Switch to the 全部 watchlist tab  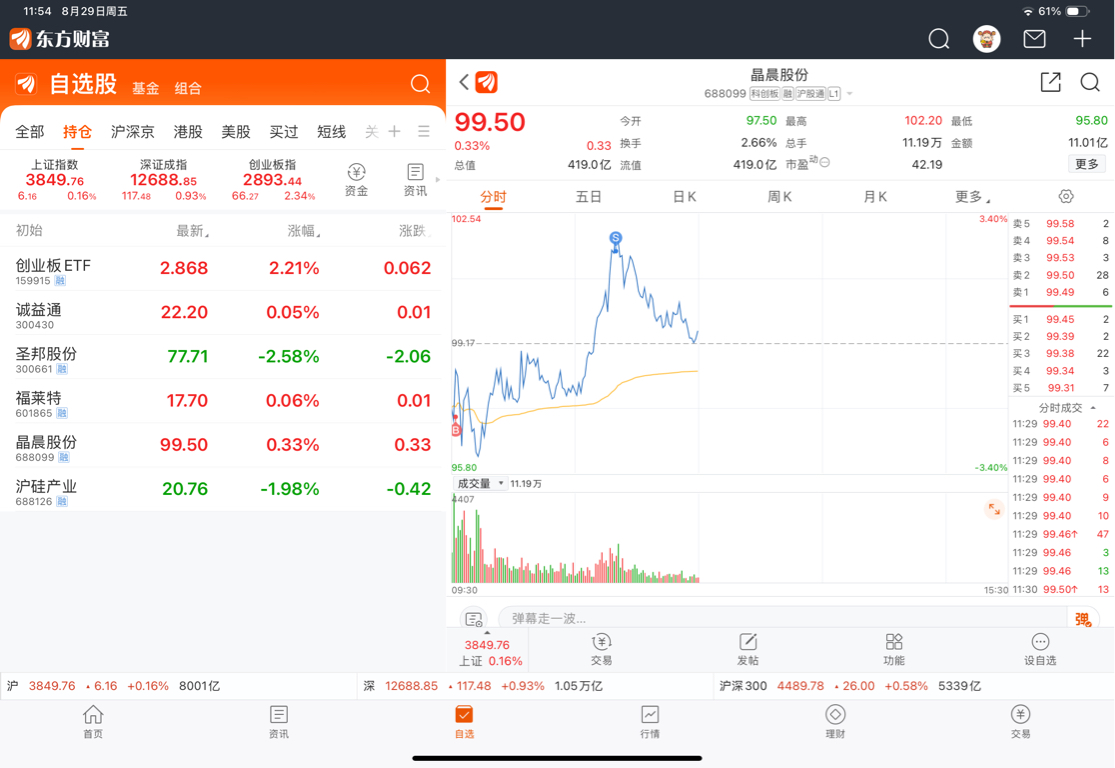tap(30, 132)
